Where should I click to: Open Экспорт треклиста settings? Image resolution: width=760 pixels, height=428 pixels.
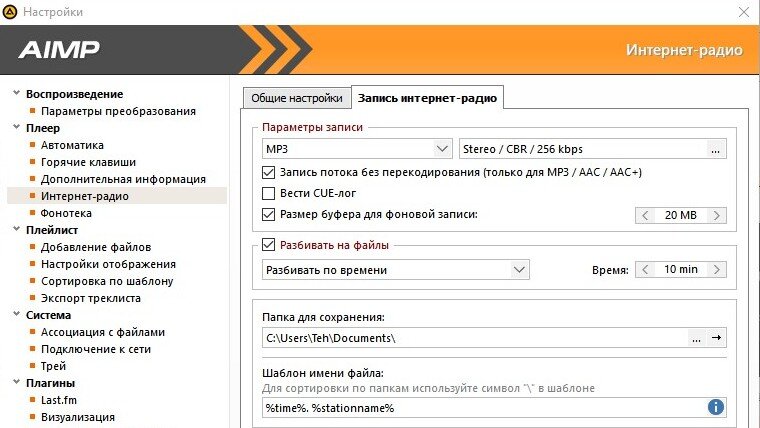[91, 298]
